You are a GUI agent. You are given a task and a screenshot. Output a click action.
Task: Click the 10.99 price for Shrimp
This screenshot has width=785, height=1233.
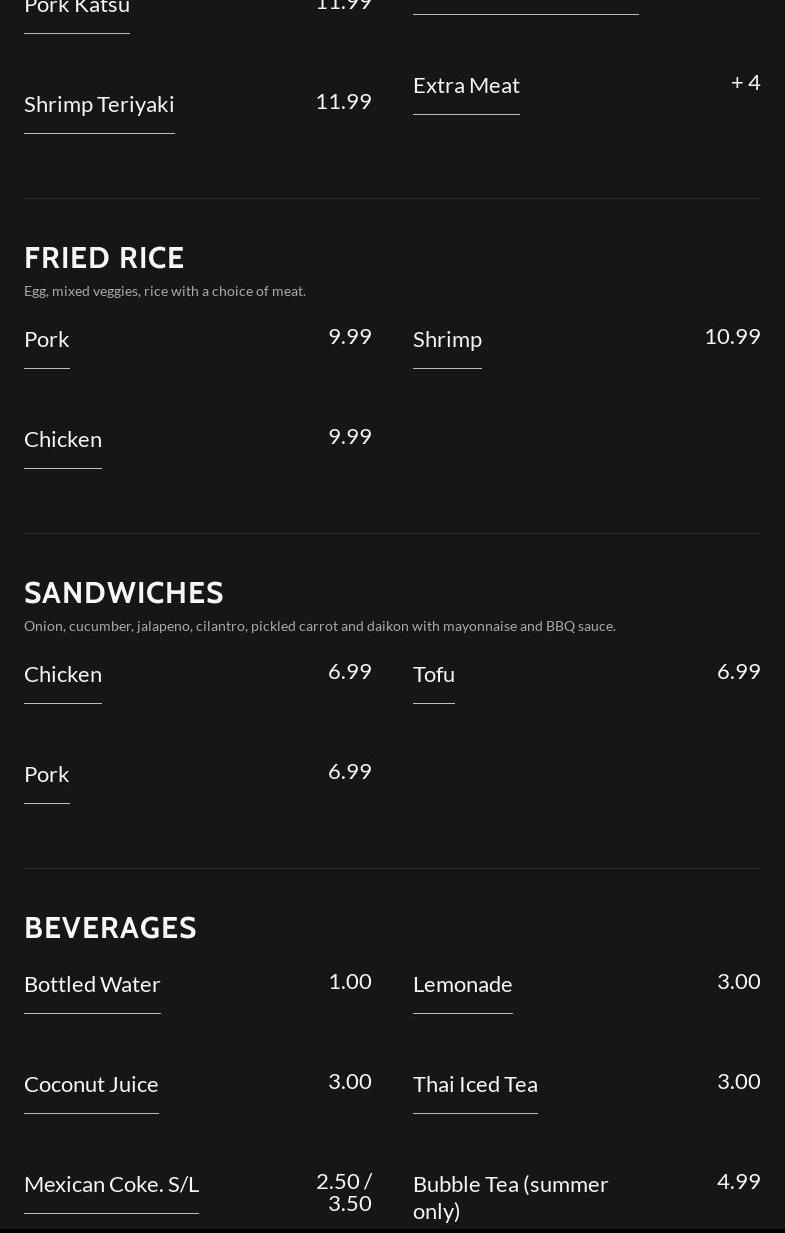(732, 336)
